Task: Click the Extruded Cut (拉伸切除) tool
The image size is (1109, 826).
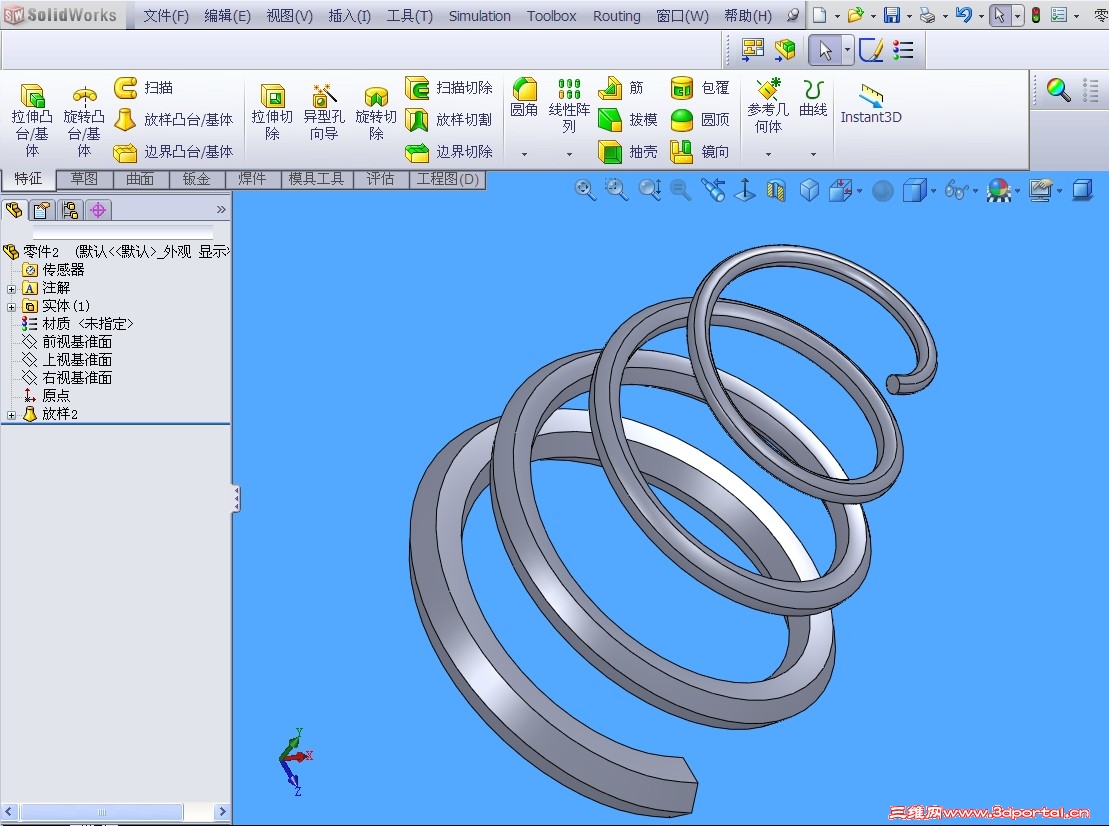Action: click(x=272, y=113)
